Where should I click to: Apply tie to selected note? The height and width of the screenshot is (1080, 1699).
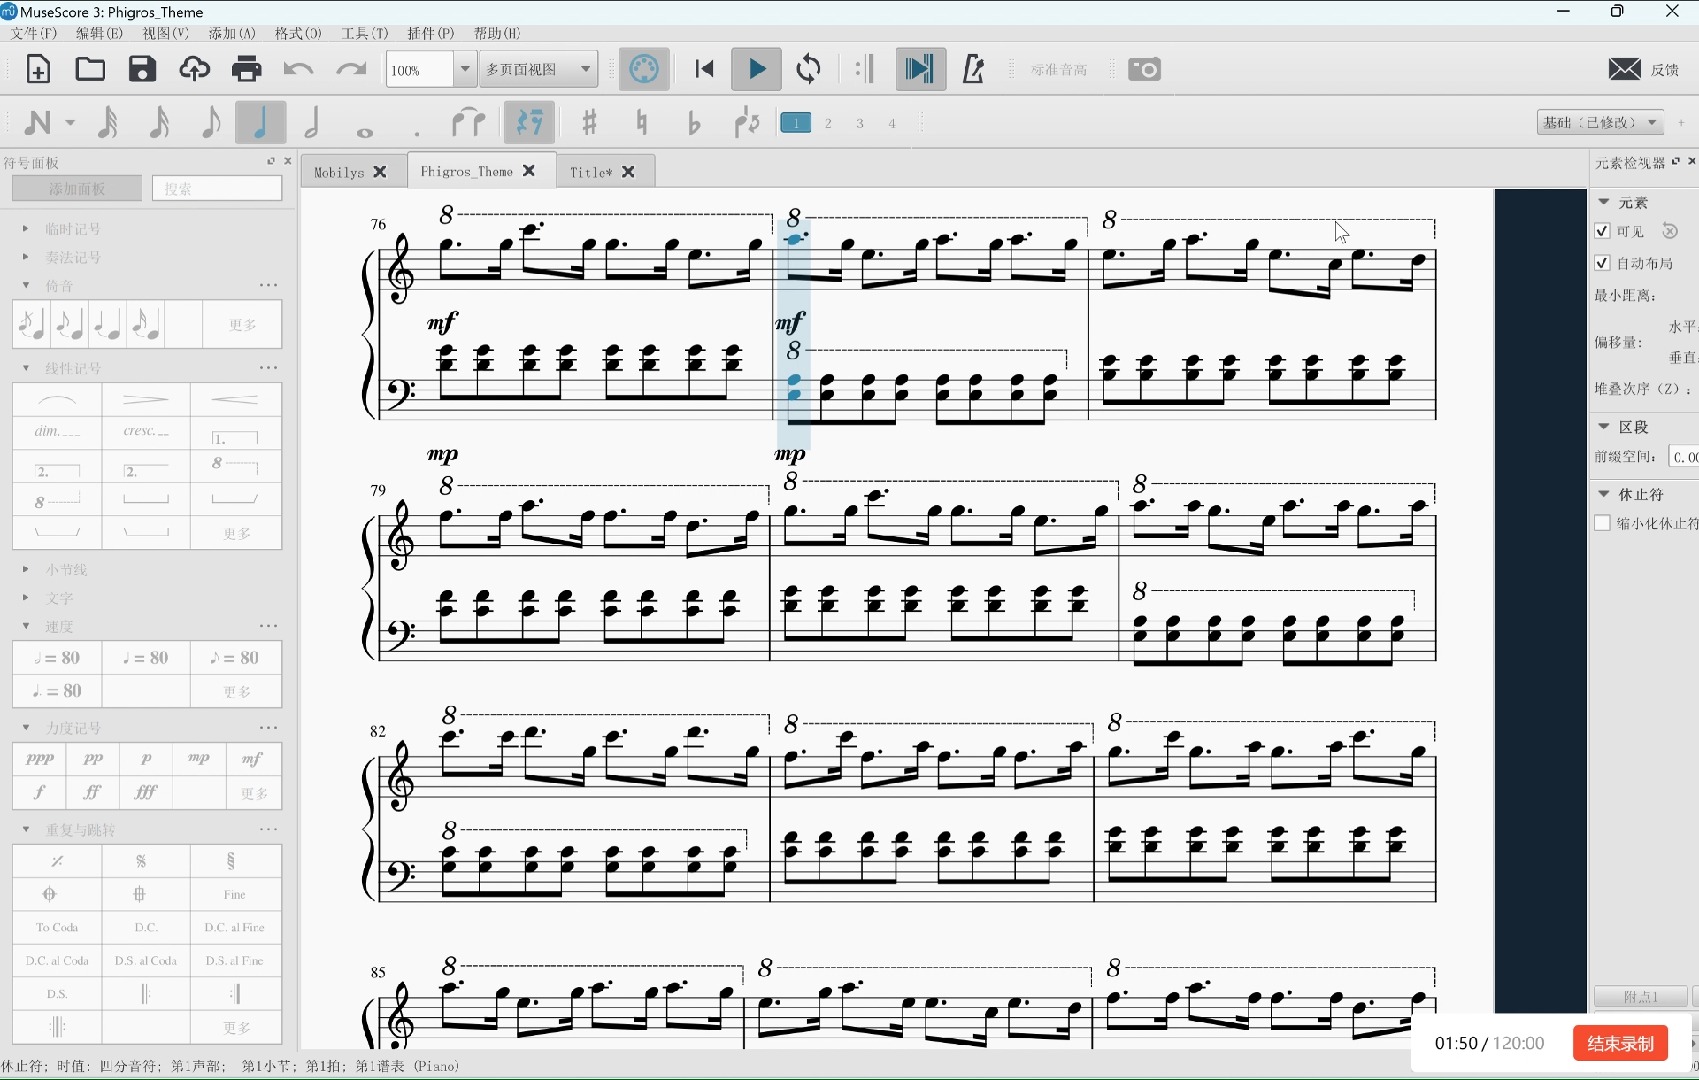pos(468,123)
